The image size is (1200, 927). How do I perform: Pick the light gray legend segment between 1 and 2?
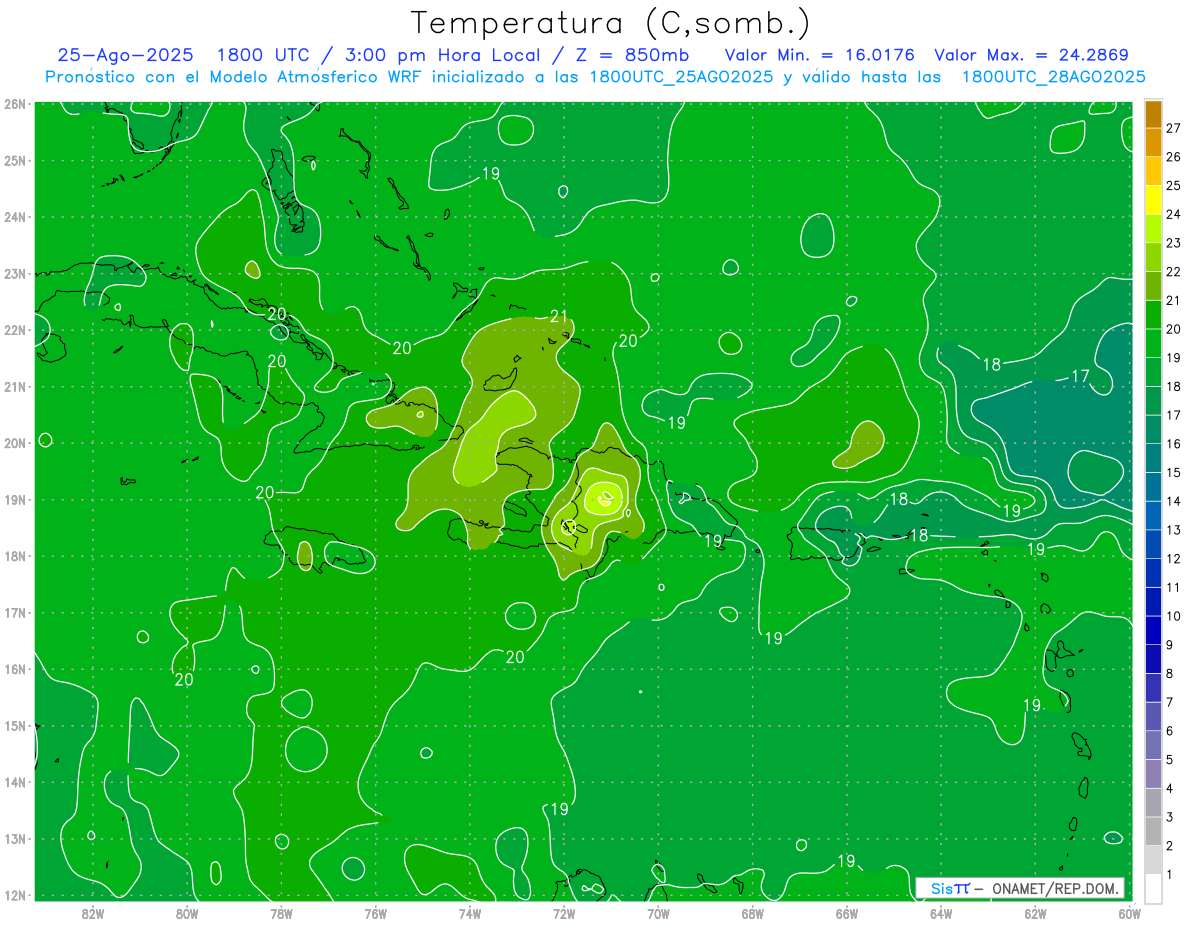(1153, 860)
